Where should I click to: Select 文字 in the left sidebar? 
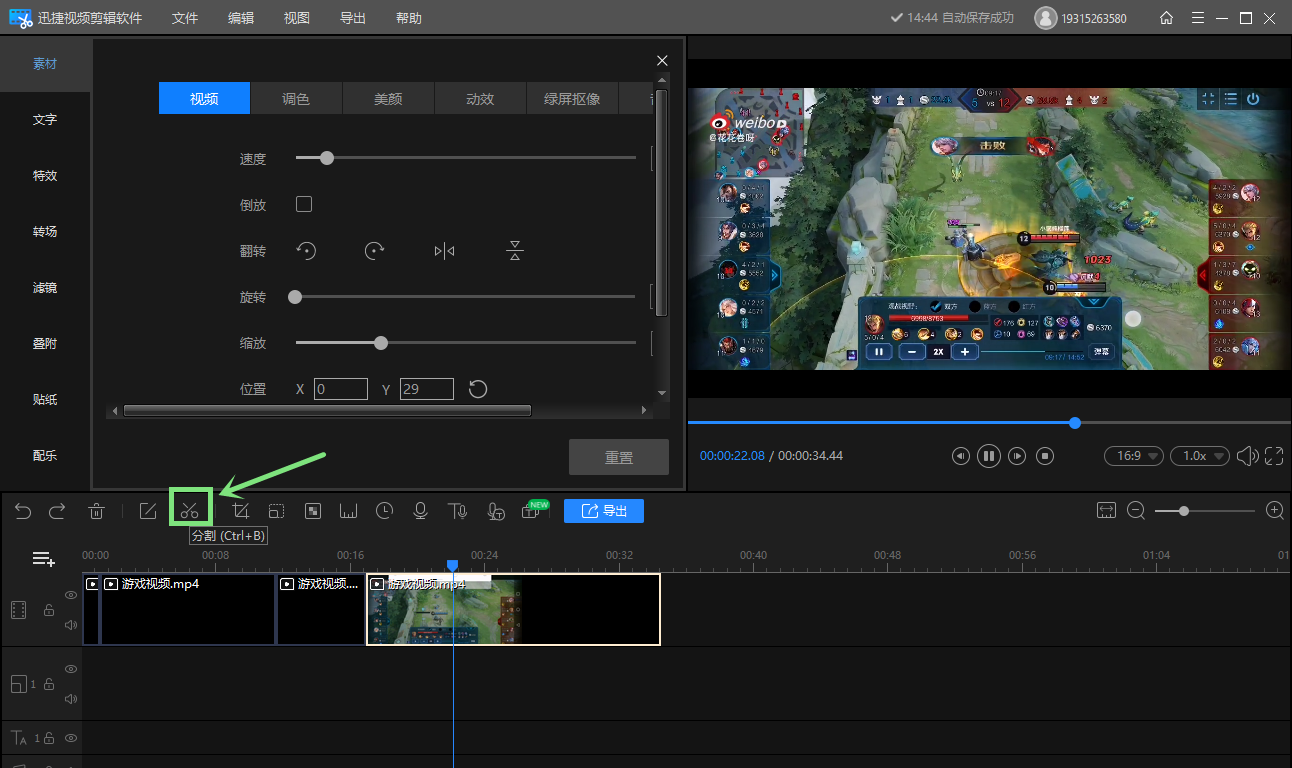point(45,119)
